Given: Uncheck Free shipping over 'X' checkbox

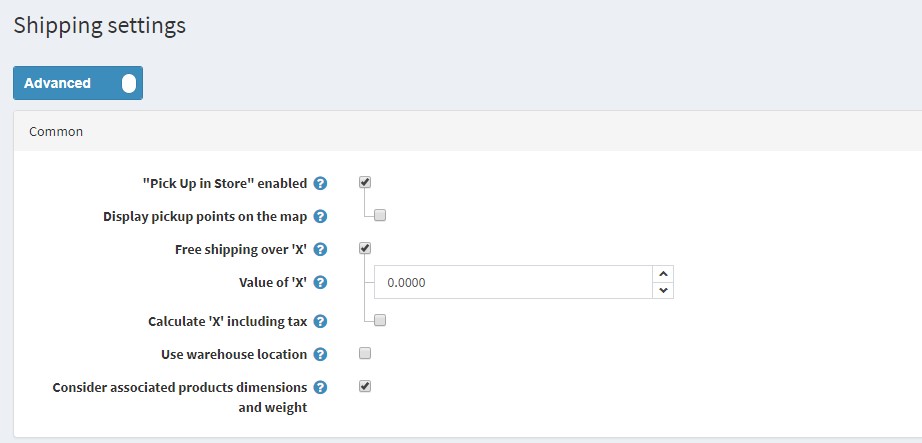Looking at the screenshot, I should pyautogui.click(x=365, y=249).
